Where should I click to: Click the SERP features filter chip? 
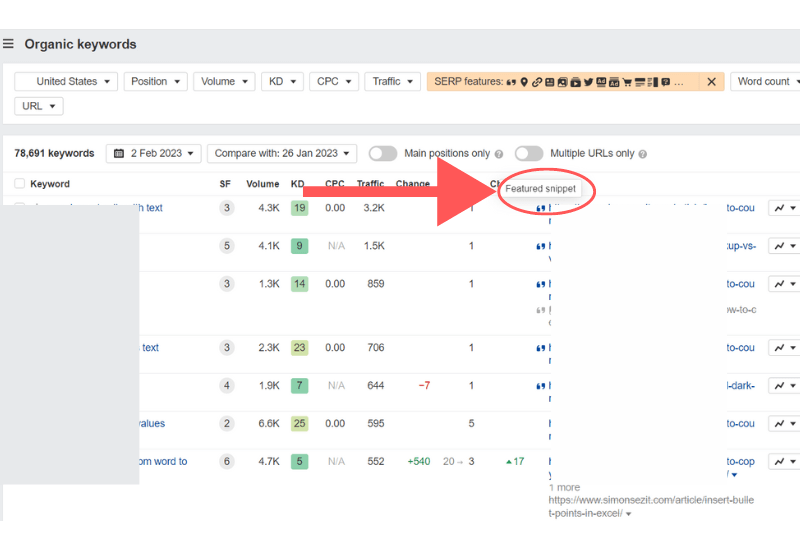pyautogui.click(x=560, y=82)
